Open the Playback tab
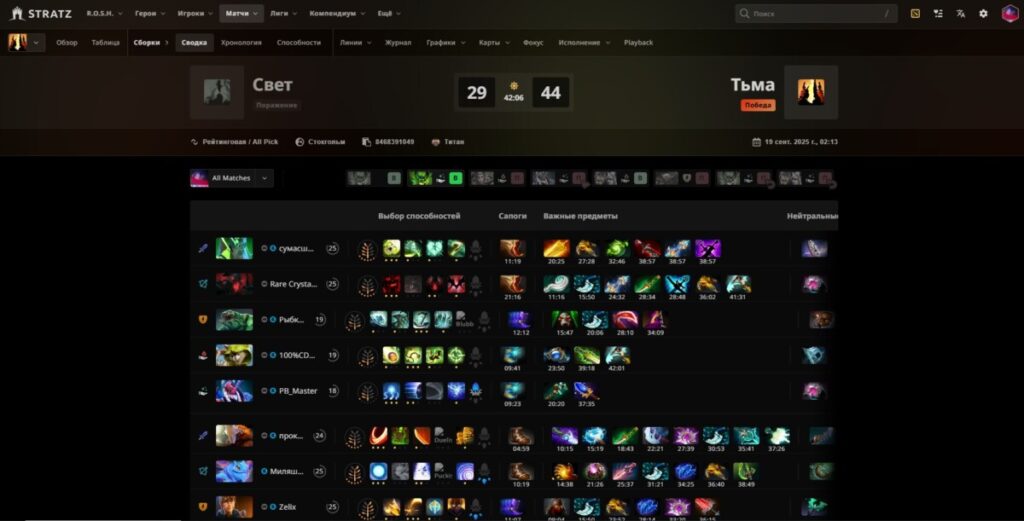The image size is (1024, 521). [638, 42]
